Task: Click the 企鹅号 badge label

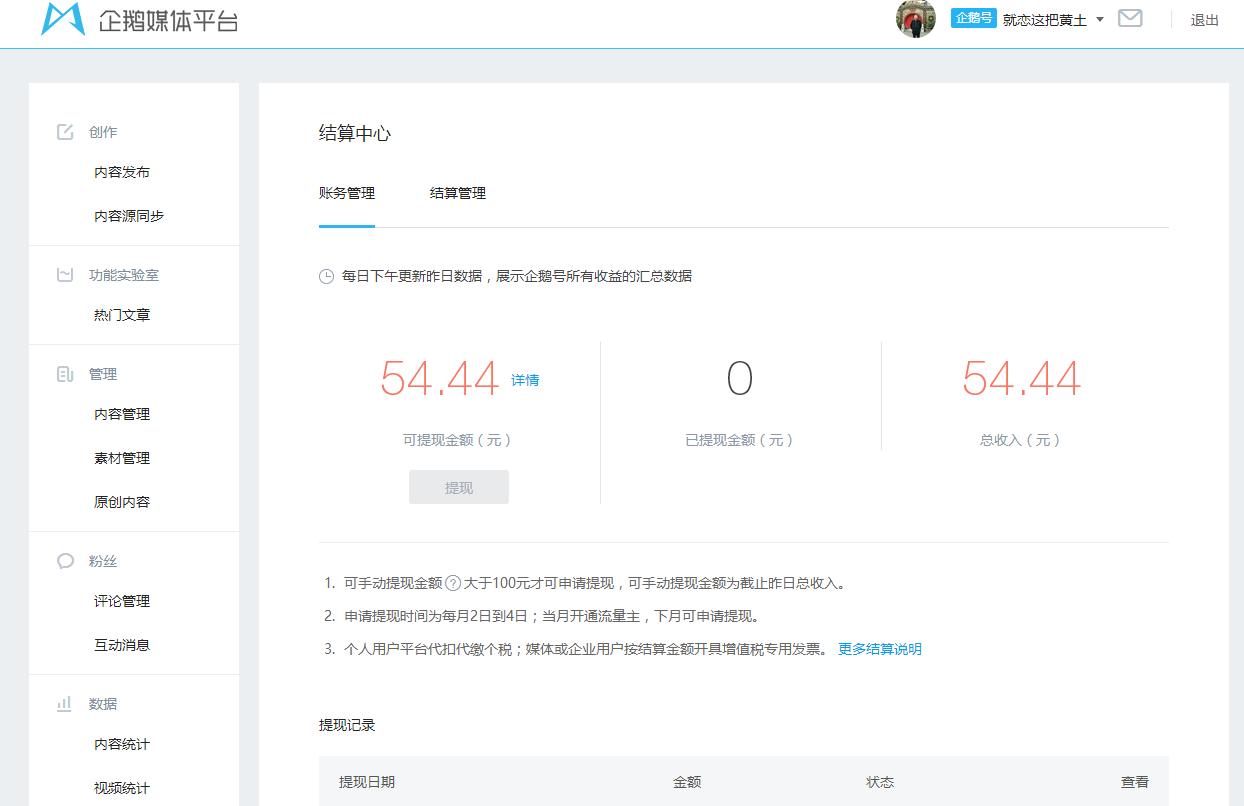Action: [x=973, y=17]
